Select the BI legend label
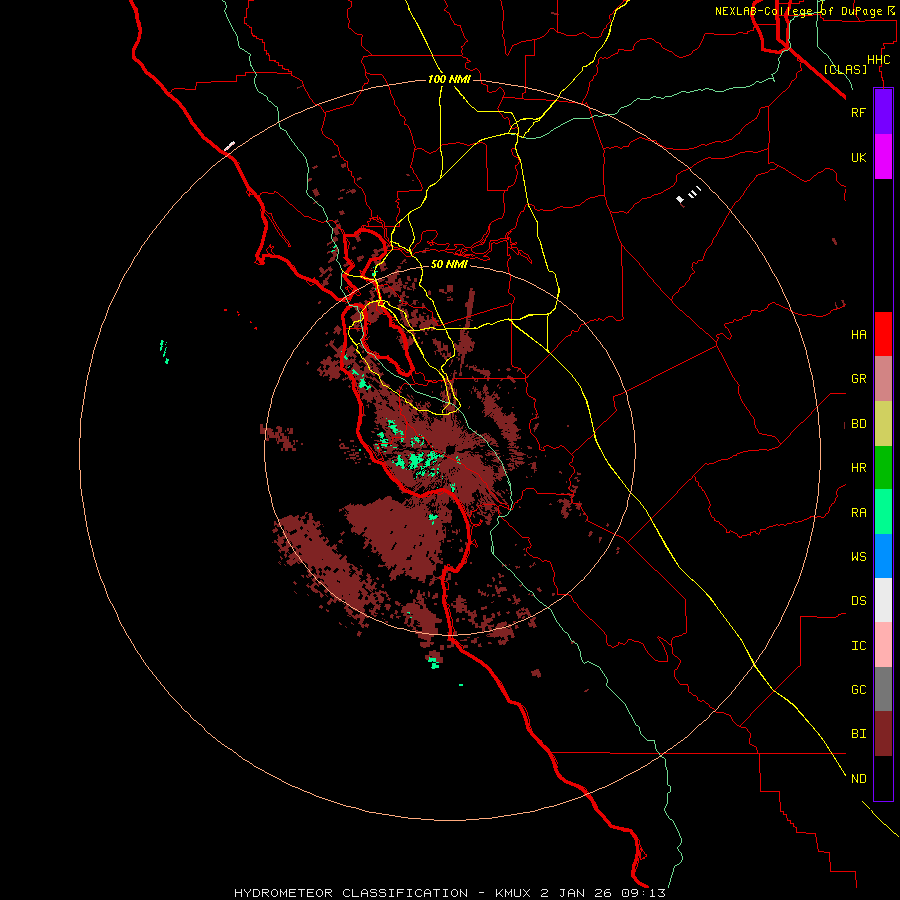900x900 pixels. click(858, 734)
